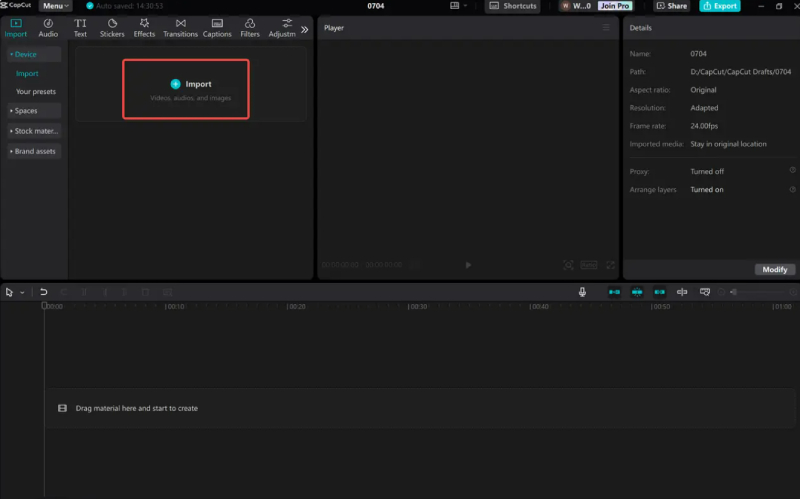Toggle the third teal preview axis button

659,292
